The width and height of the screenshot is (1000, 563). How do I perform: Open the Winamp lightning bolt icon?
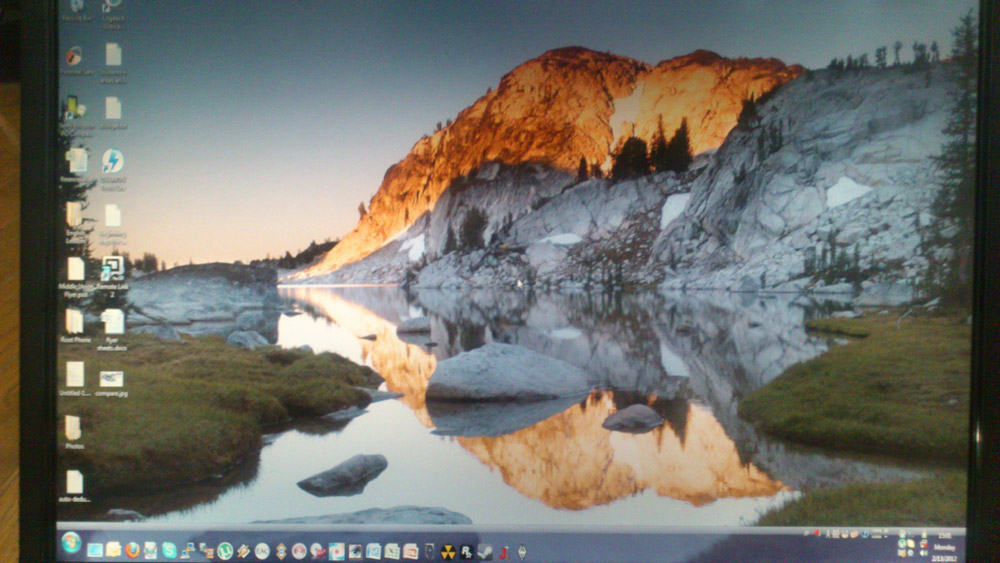(x=243, y=551)
